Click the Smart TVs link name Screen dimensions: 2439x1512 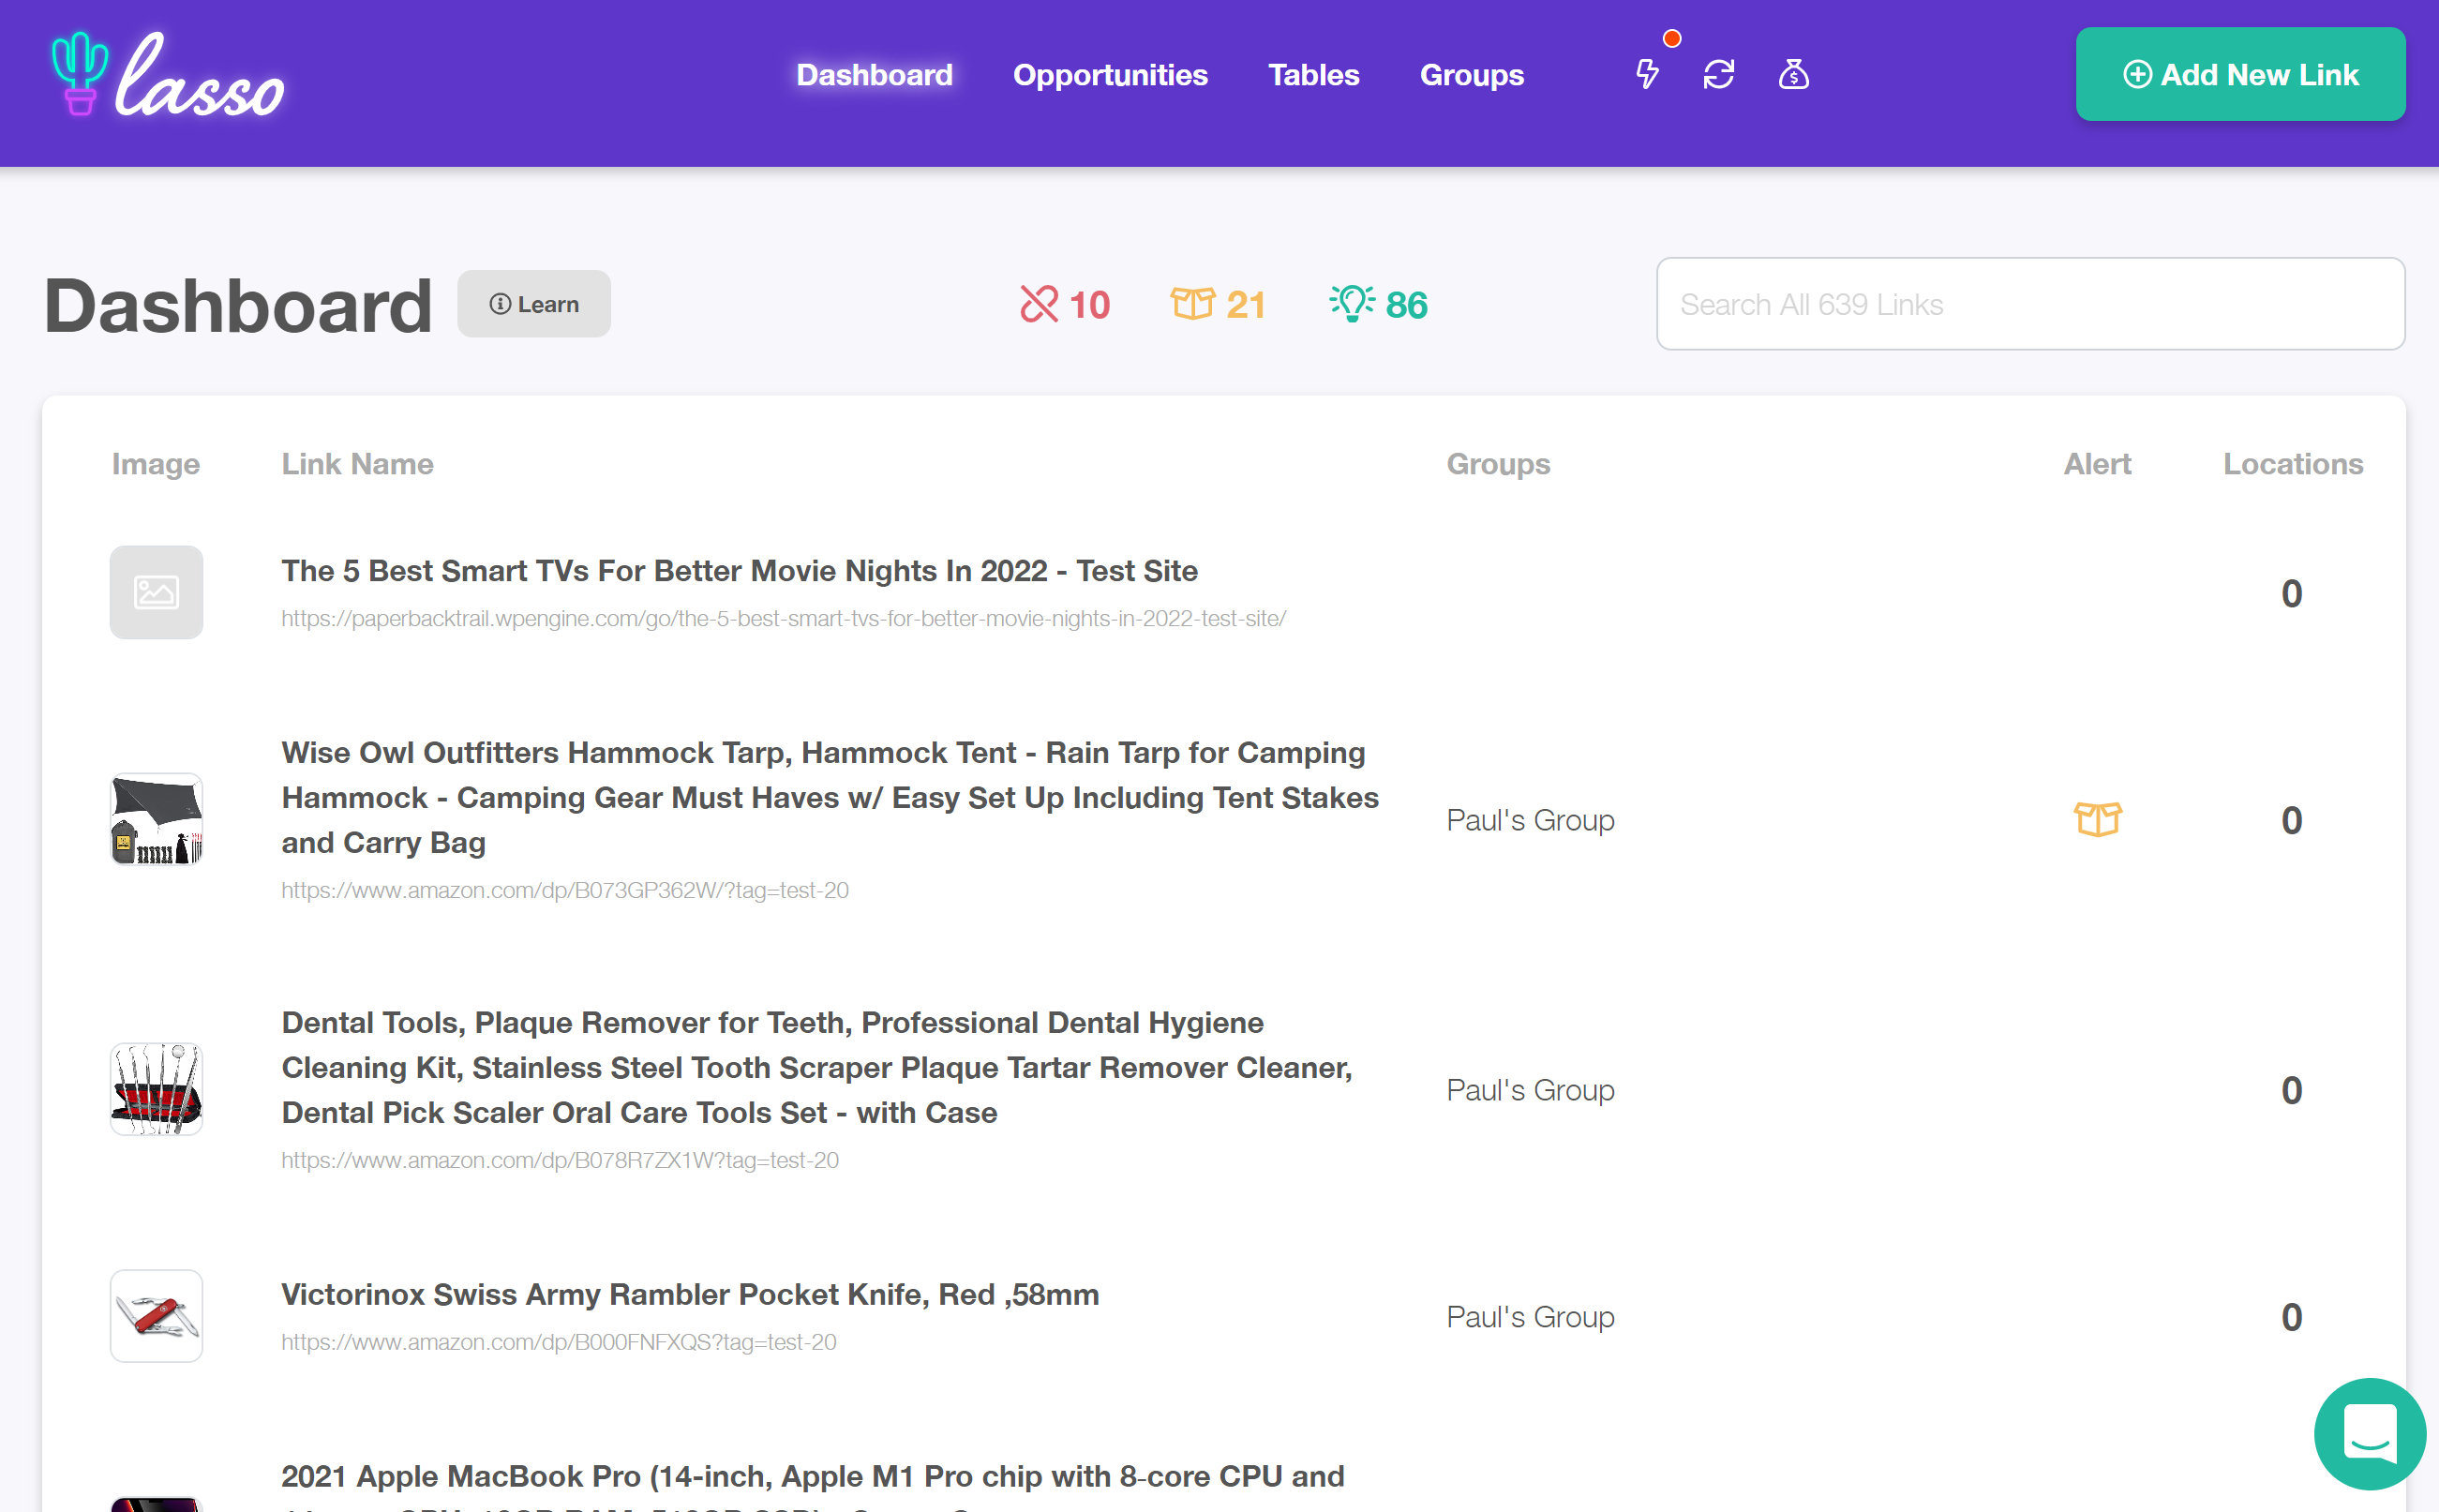pos(739,570)
